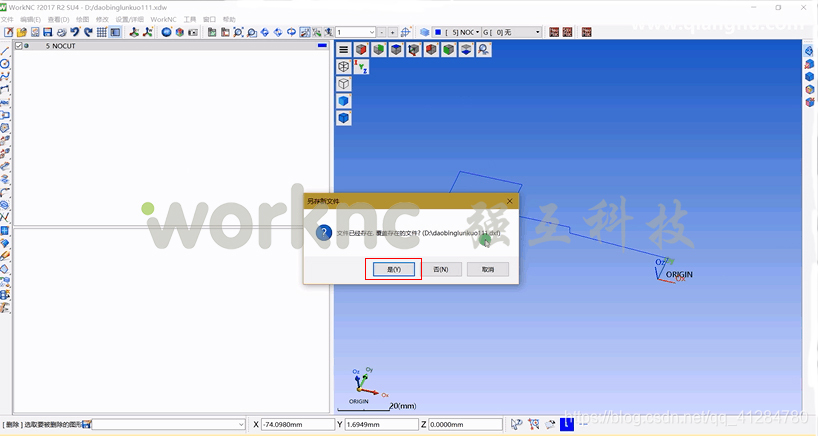This screenshot has height=436, width=818.
Task: Select the fillet corner tool
Action: pyautogui.click(x=5, y=192)
